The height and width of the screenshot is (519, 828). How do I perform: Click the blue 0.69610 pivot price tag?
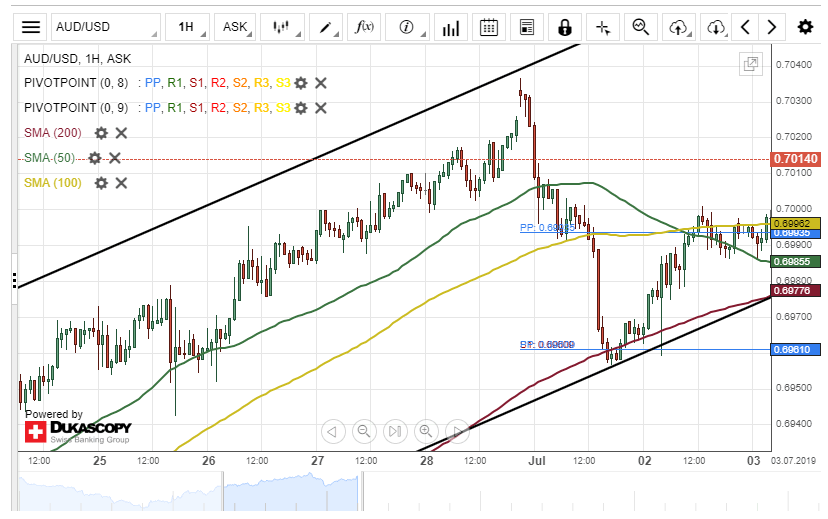click(x=796, y=350)
